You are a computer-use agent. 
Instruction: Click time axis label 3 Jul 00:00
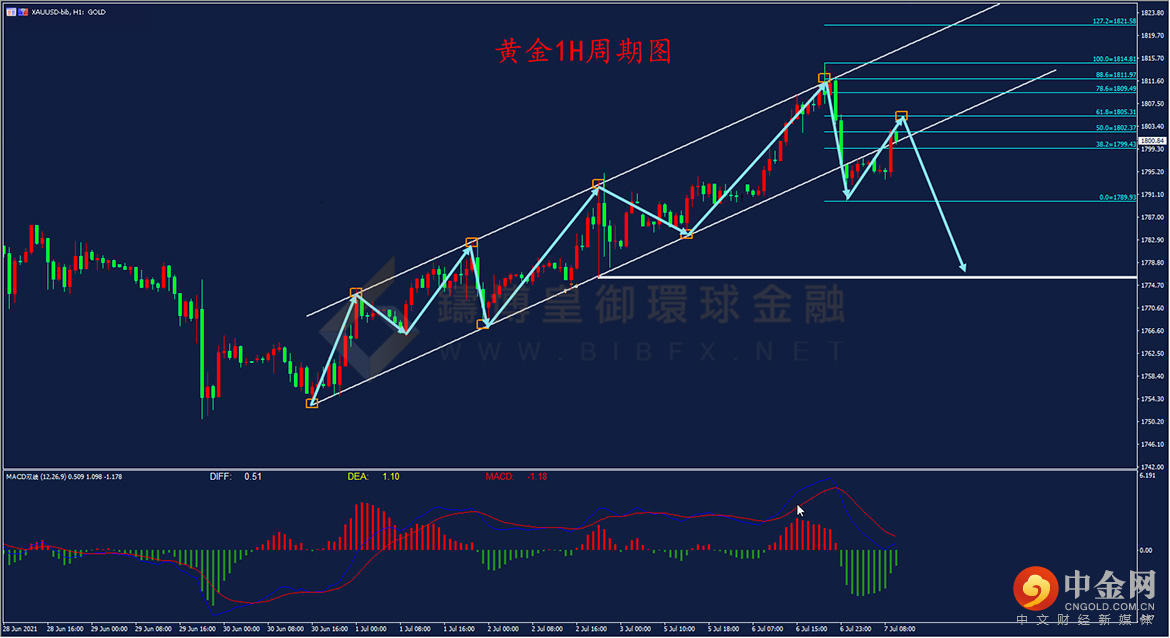coord(635,628)
